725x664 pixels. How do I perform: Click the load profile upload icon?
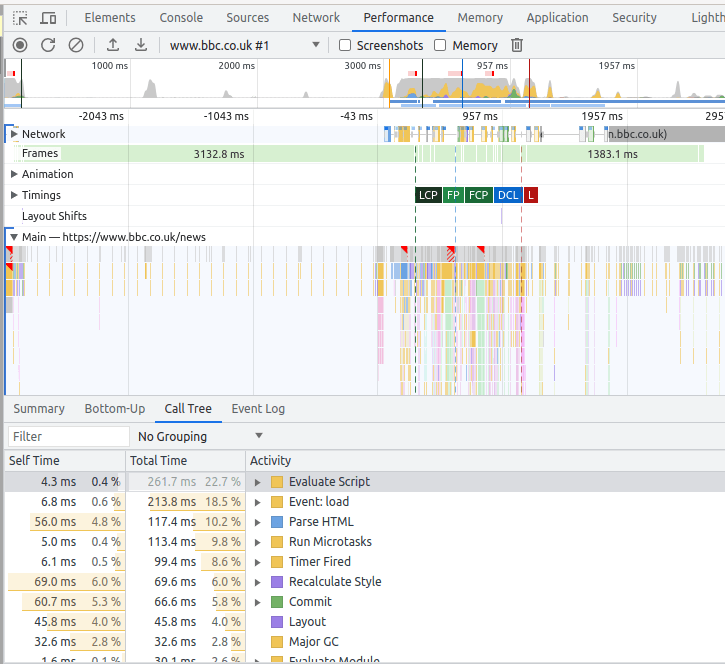point(113,45)
